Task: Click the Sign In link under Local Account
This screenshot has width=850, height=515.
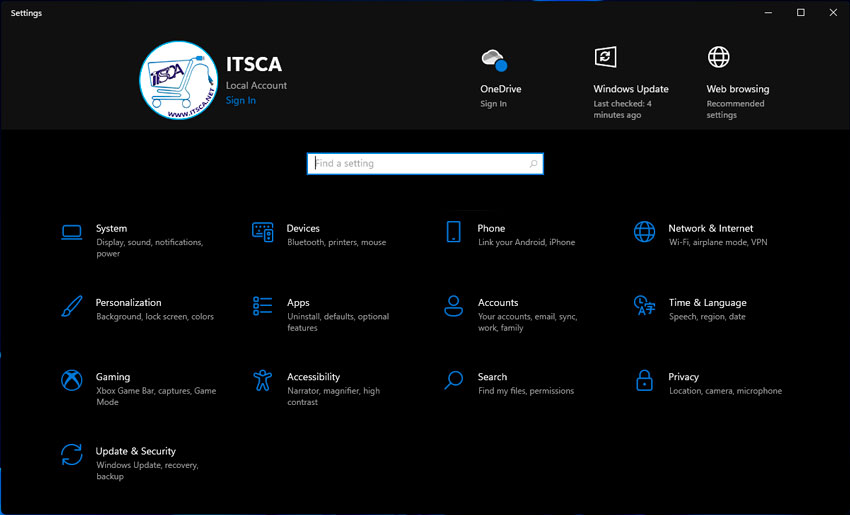Action: 240,101
